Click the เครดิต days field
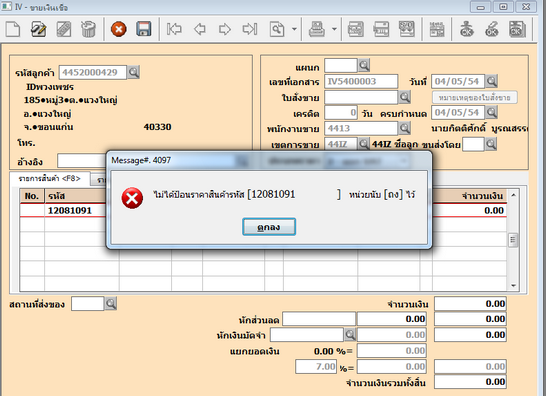 pos(341,112)
